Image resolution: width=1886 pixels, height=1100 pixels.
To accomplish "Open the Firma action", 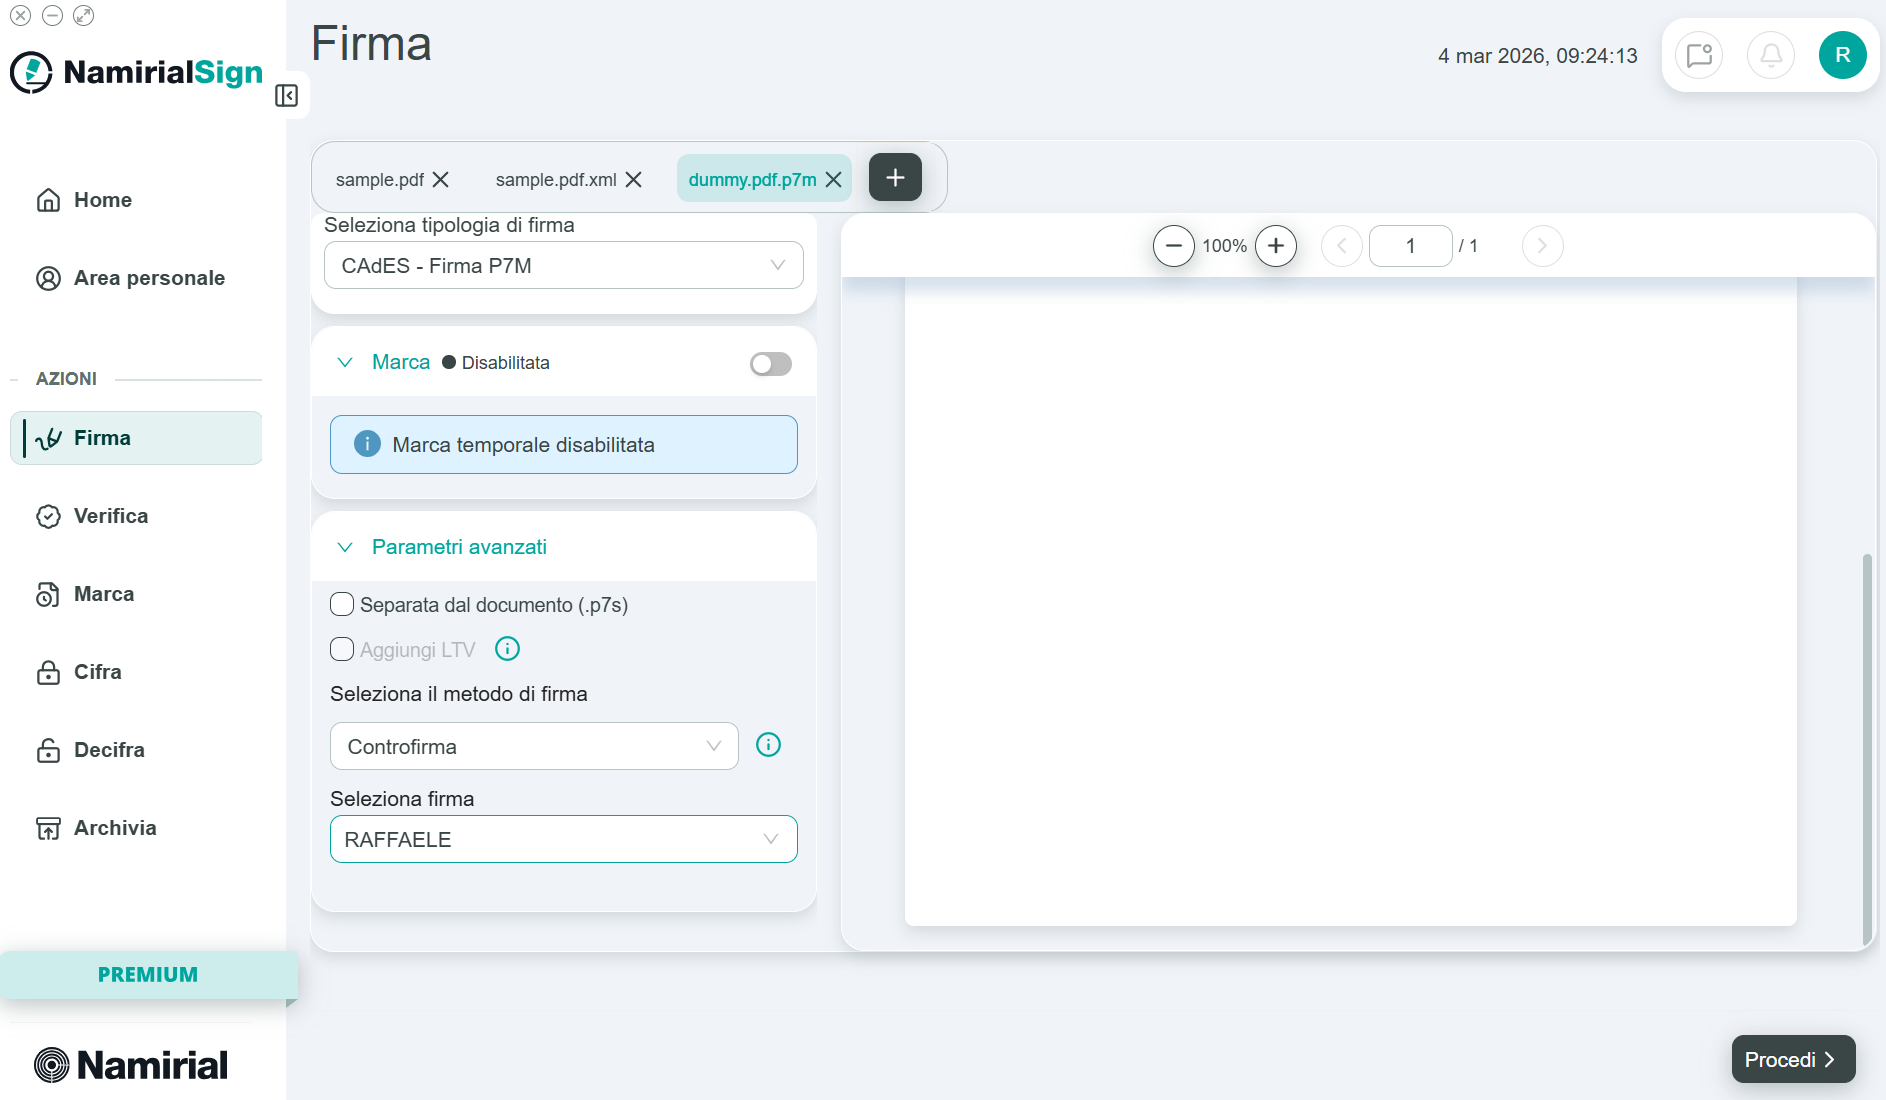I will [x=136, y=438].
